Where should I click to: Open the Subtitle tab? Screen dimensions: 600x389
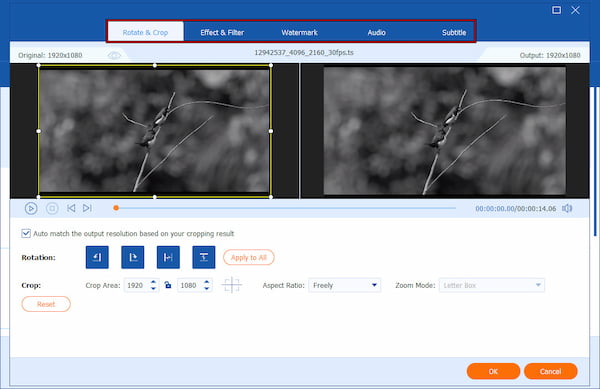click(x=454, y=33)
